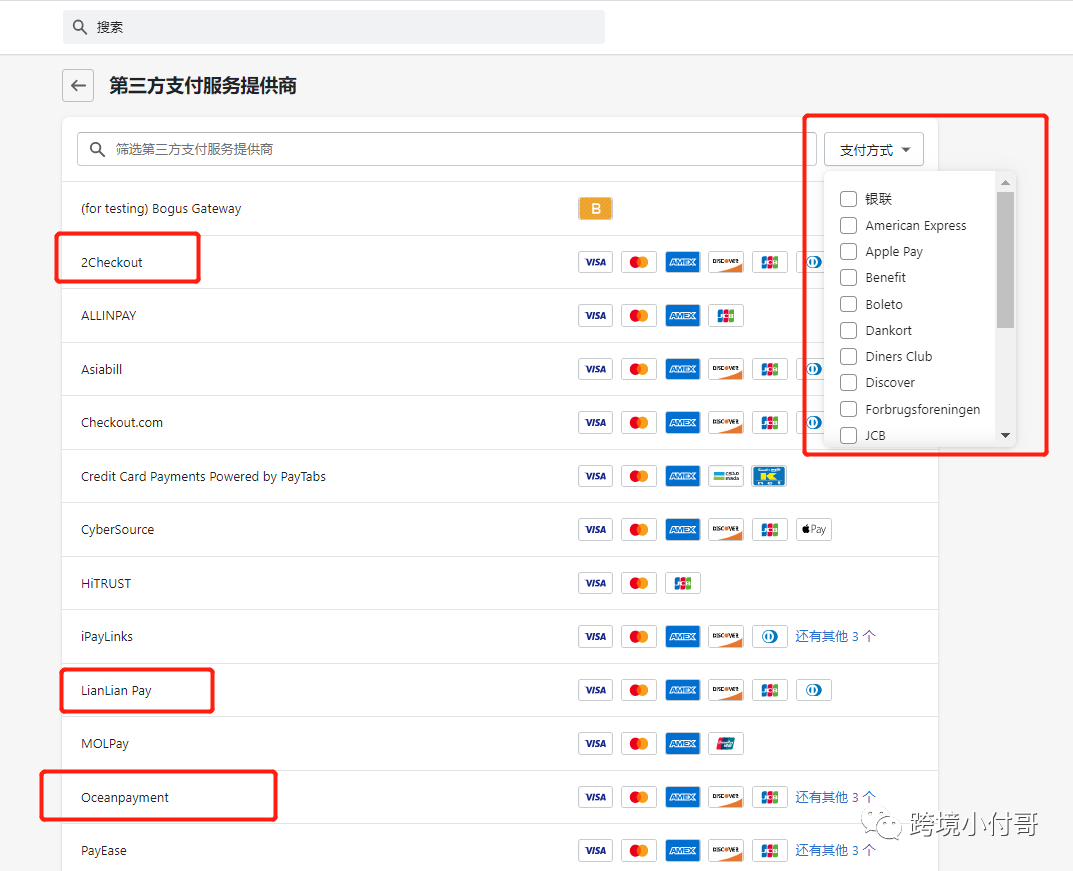Click inside the provider filter input field
Image resolution: width=1073 pixels, height=871 pixels.
tap(300, 148)
